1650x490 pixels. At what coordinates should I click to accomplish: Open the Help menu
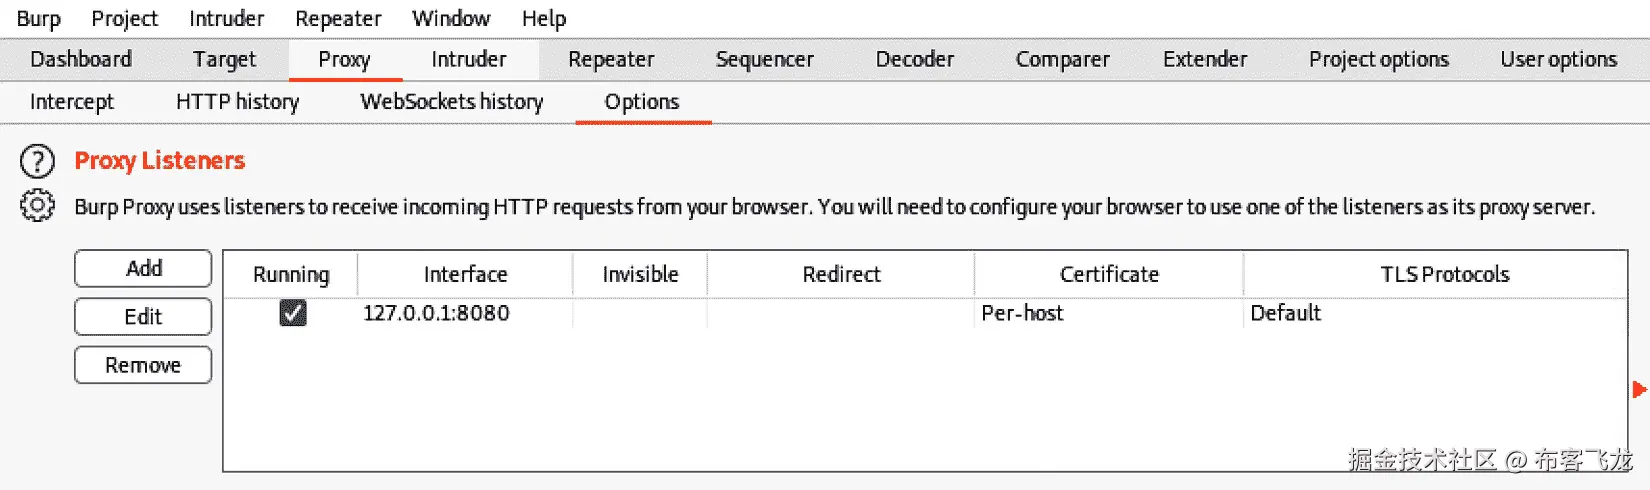[x=543, y=18]
